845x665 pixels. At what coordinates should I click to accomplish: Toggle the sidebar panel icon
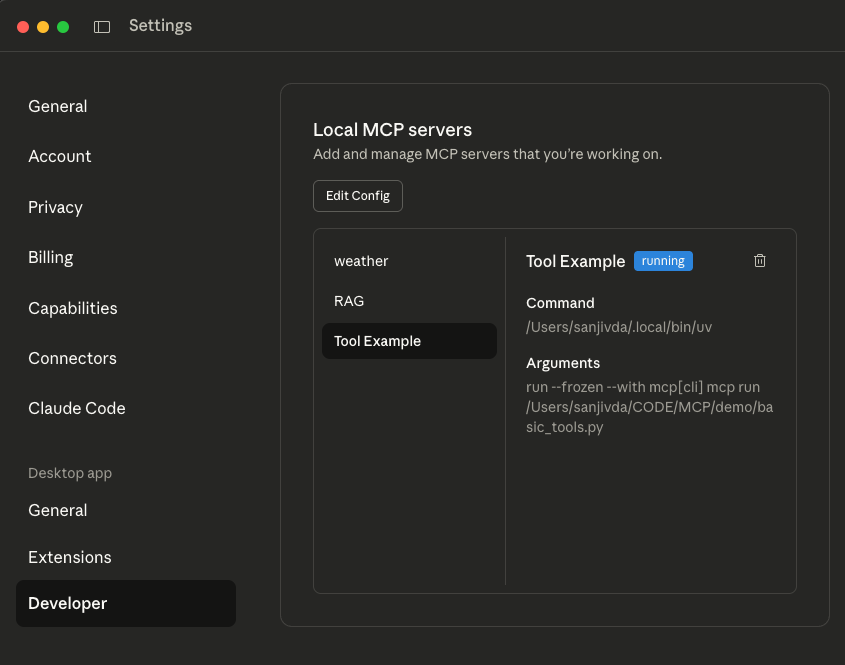coord(102,27)
